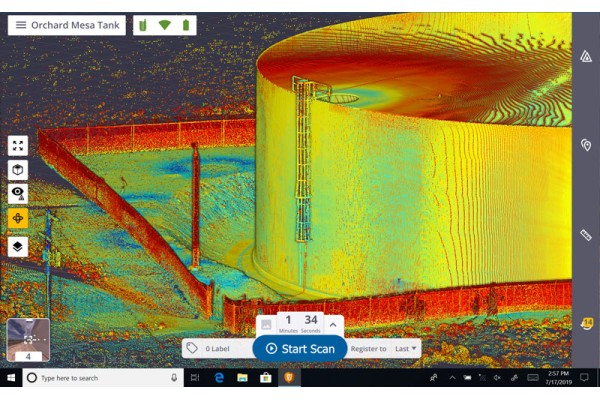This screenshot has height=400, width=600.
Task: Show hidden icons with the tray chevron
Action: (x=452, y=378)
